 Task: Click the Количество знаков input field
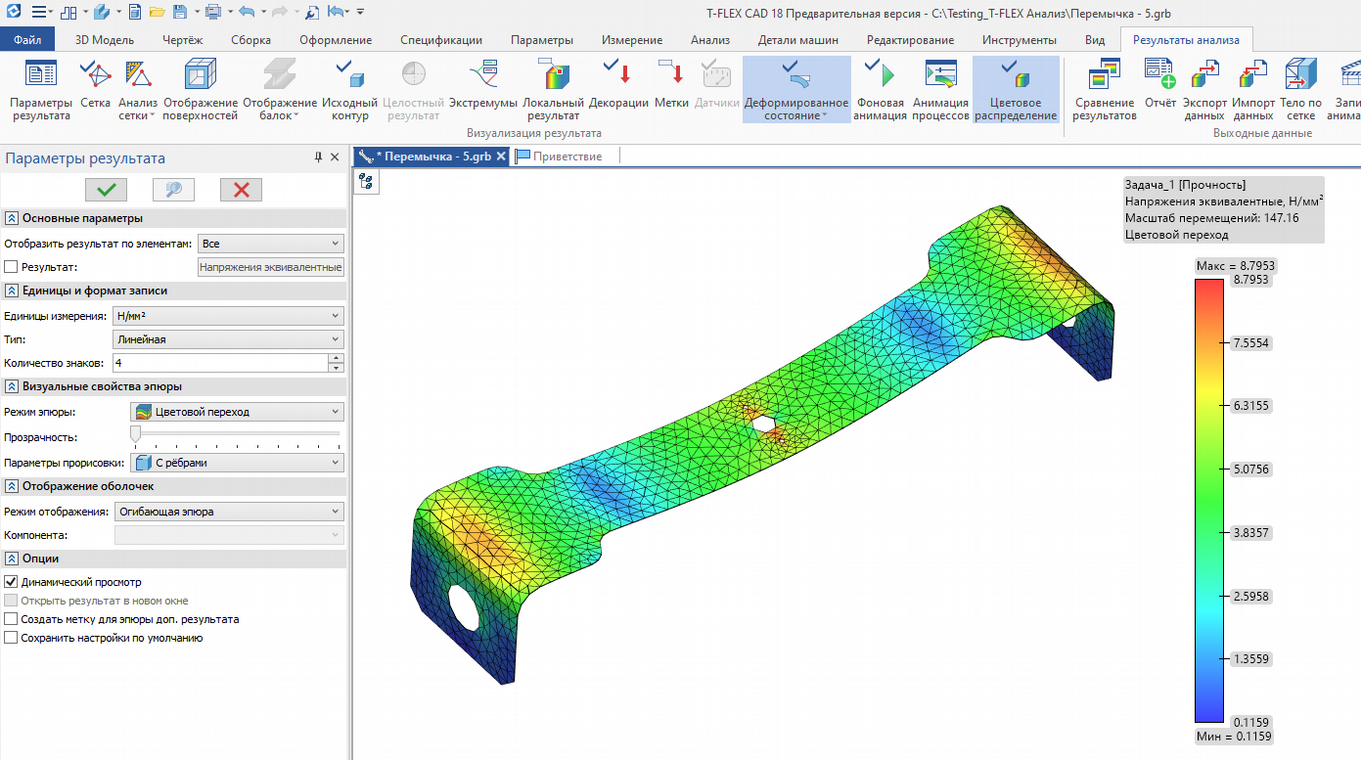click(220, 363)
